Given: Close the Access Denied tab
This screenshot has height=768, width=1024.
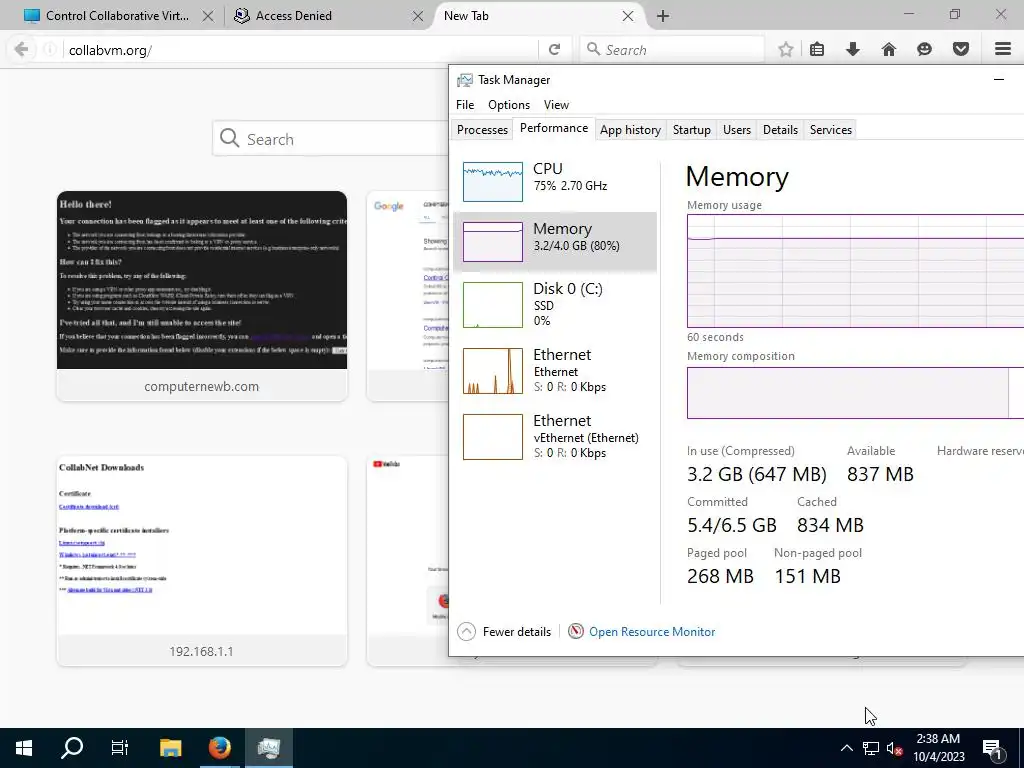Looking at the screenshot, I should [x=418, y=16].
